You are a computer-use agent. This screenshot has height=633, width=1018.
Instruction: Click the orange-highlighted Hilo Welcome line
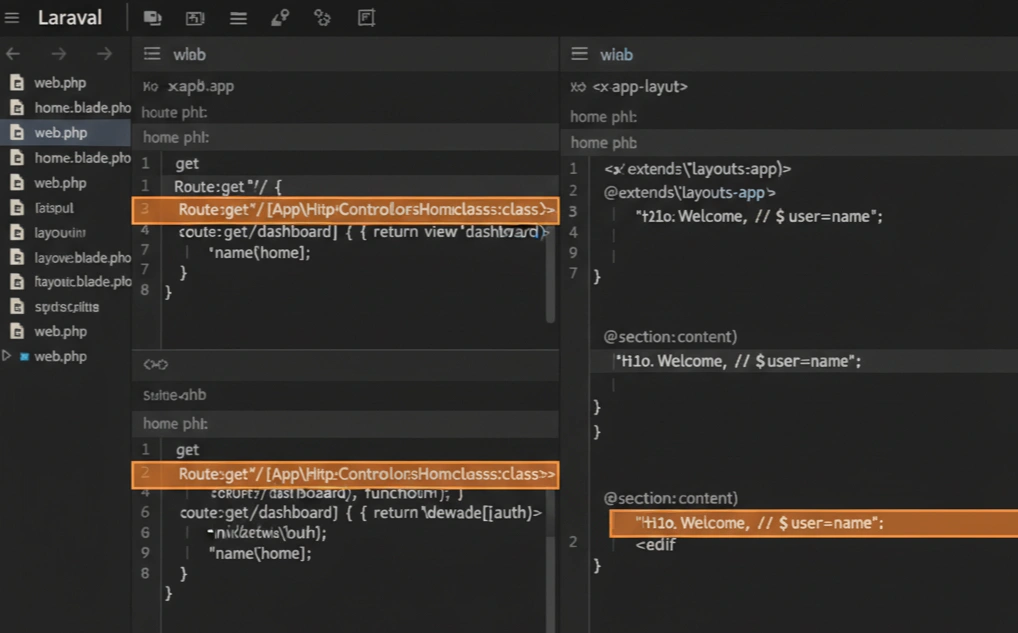click(812, 522)
